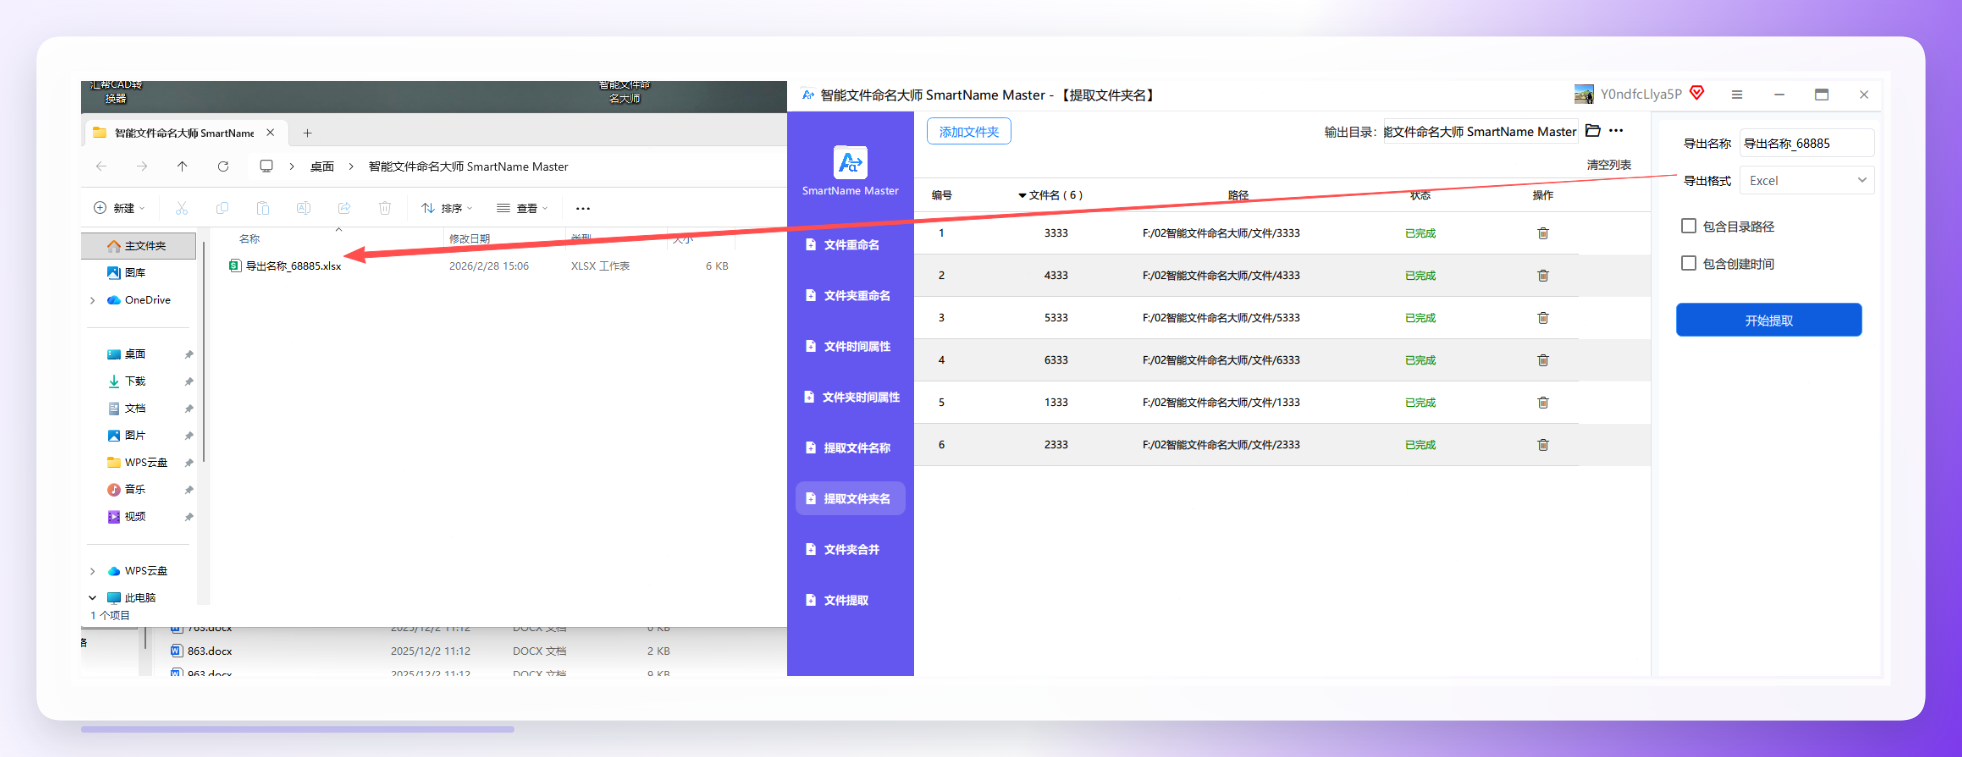Open 文件夹合并 in the sidebar
This screenshot has width=1962, height=757.
(x=850, y=550)
